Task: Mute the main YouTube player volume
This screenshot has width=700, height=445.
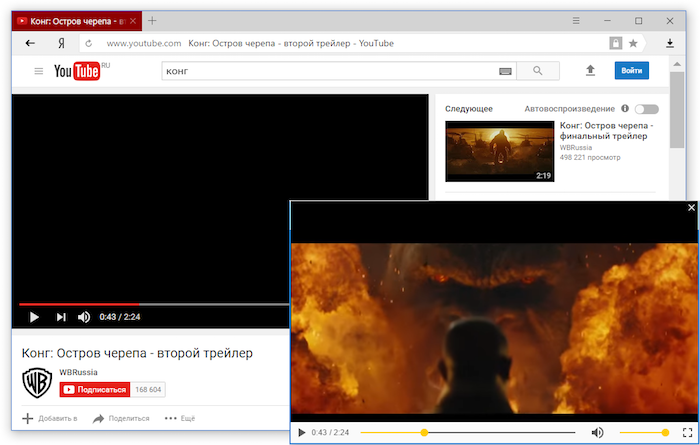Action: tap(84, 317)
